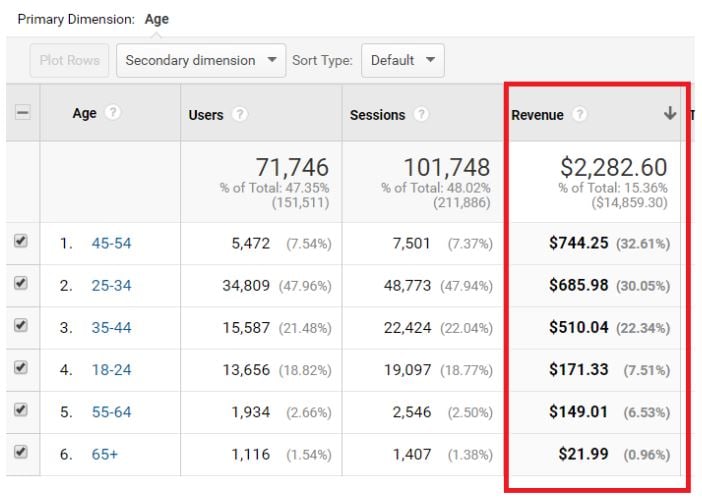Click revenue cell $171.33
Screen dimensions: 702x503
point(578,370)
